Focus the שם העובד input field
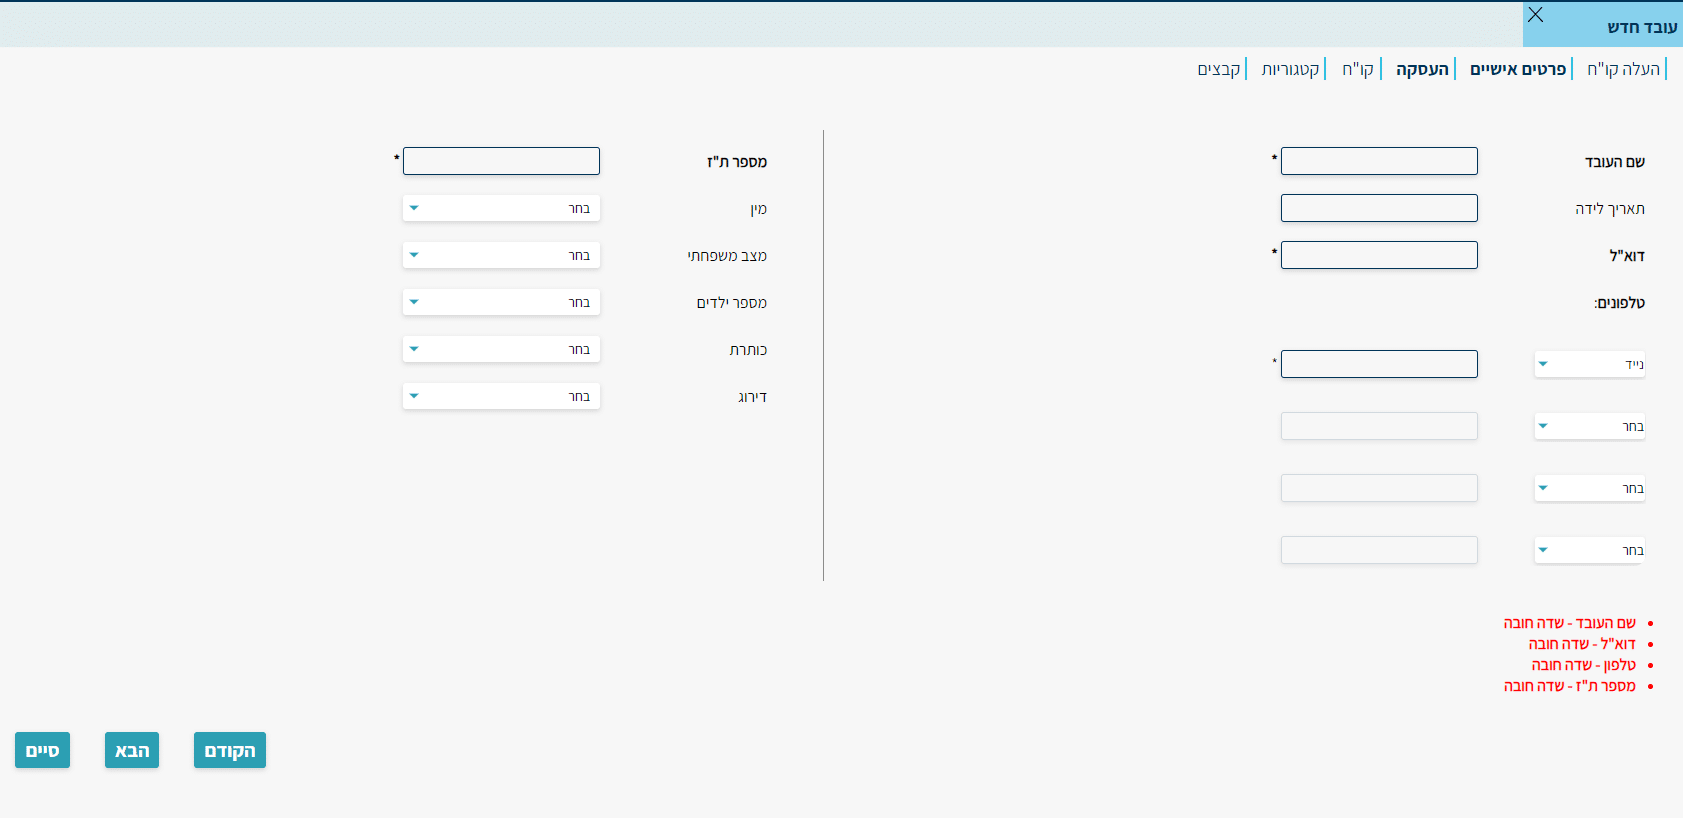 [1379, 161]
